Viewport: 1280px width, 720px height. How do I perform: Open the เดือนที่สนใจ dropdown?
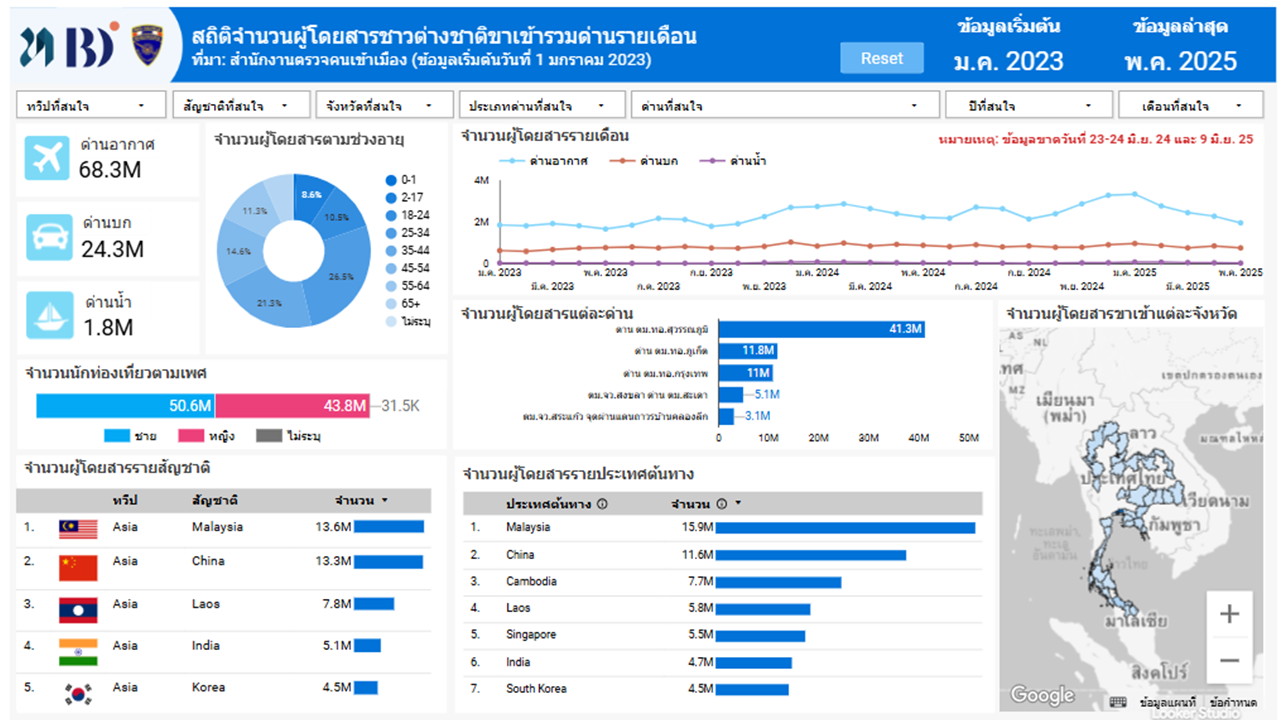(x=1191, y=103)
